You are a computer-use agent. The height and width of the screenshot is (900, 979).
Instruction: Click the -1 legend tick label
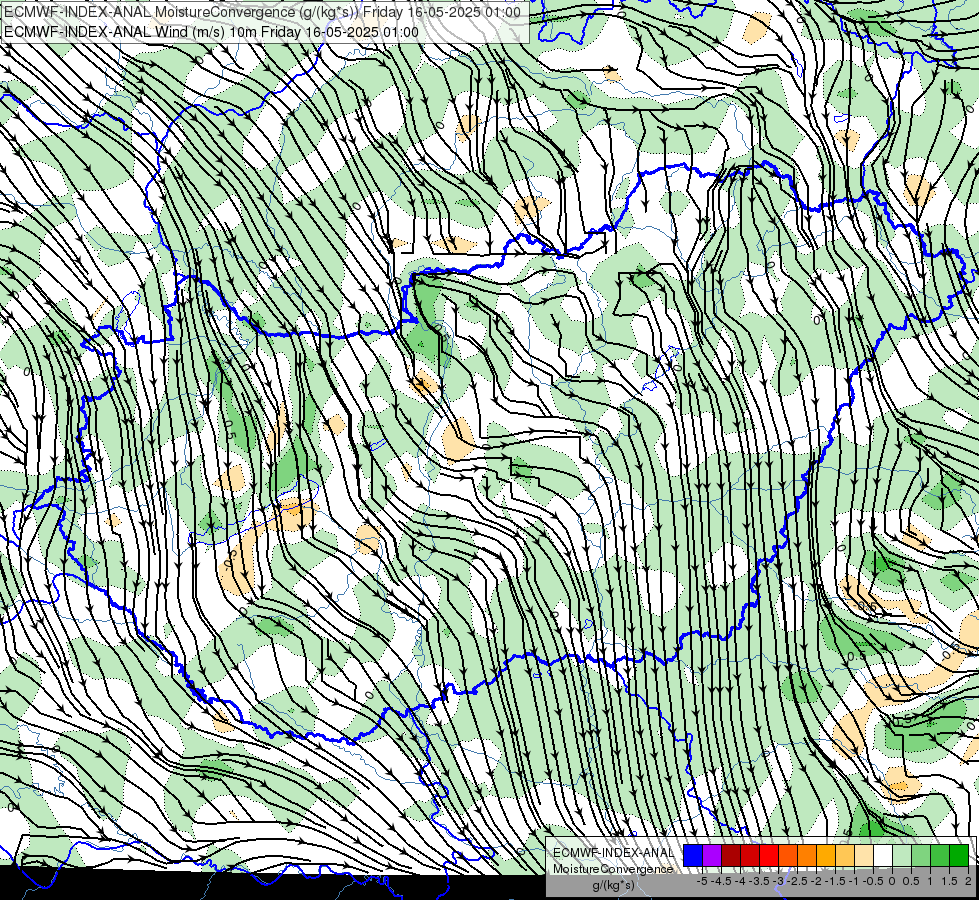pyautogui.click(x=854, y=881)
